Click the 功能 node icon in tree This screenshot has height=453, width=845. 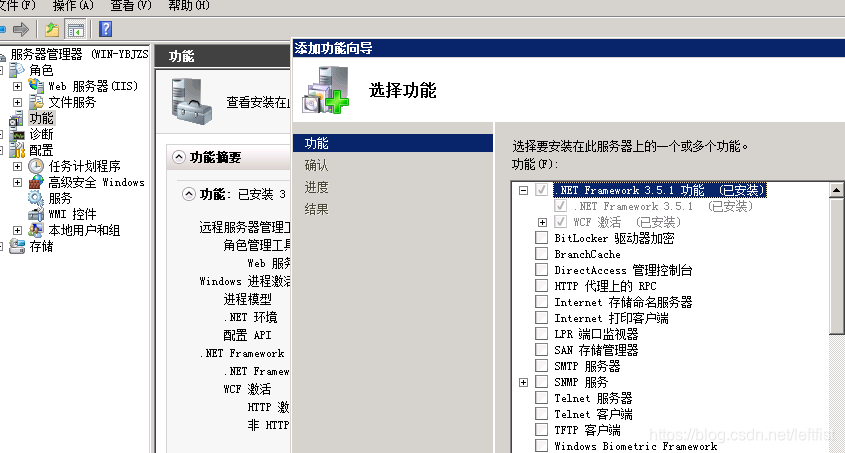[16, 118]
